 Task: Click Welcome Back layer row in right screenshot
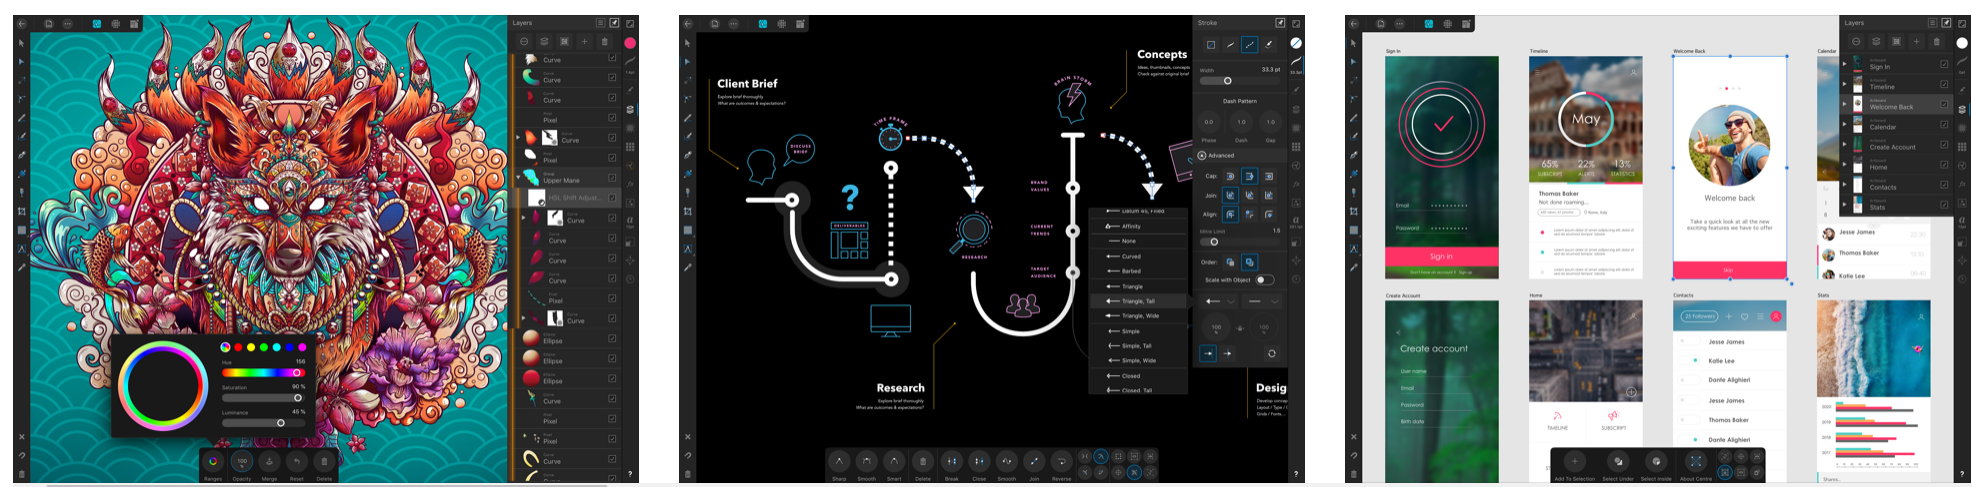(x=1896, y=104)
